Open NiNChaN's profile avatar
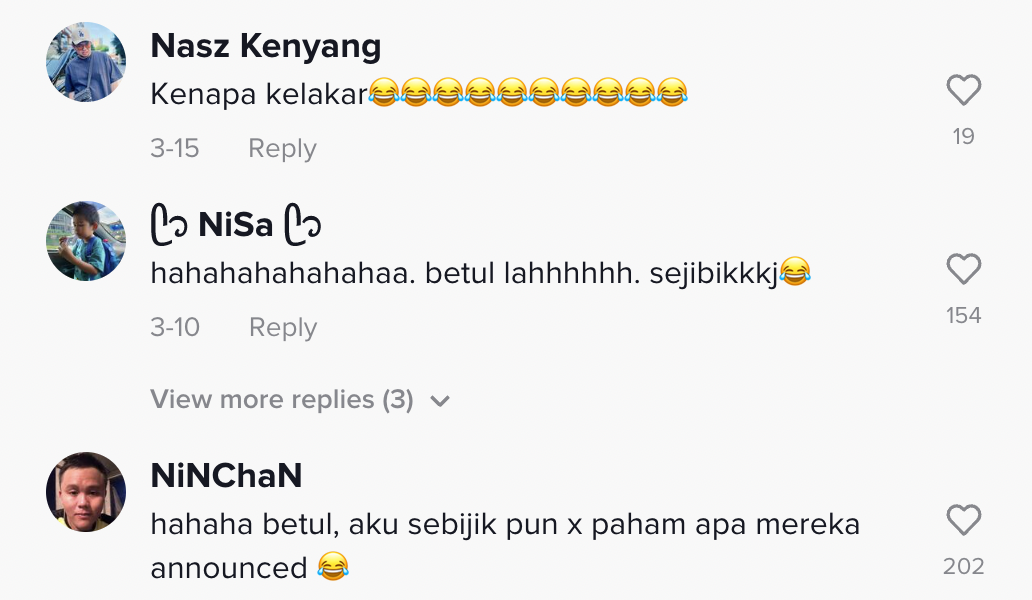Viewport: 1032px width, 600px height. tap(86, 492)
